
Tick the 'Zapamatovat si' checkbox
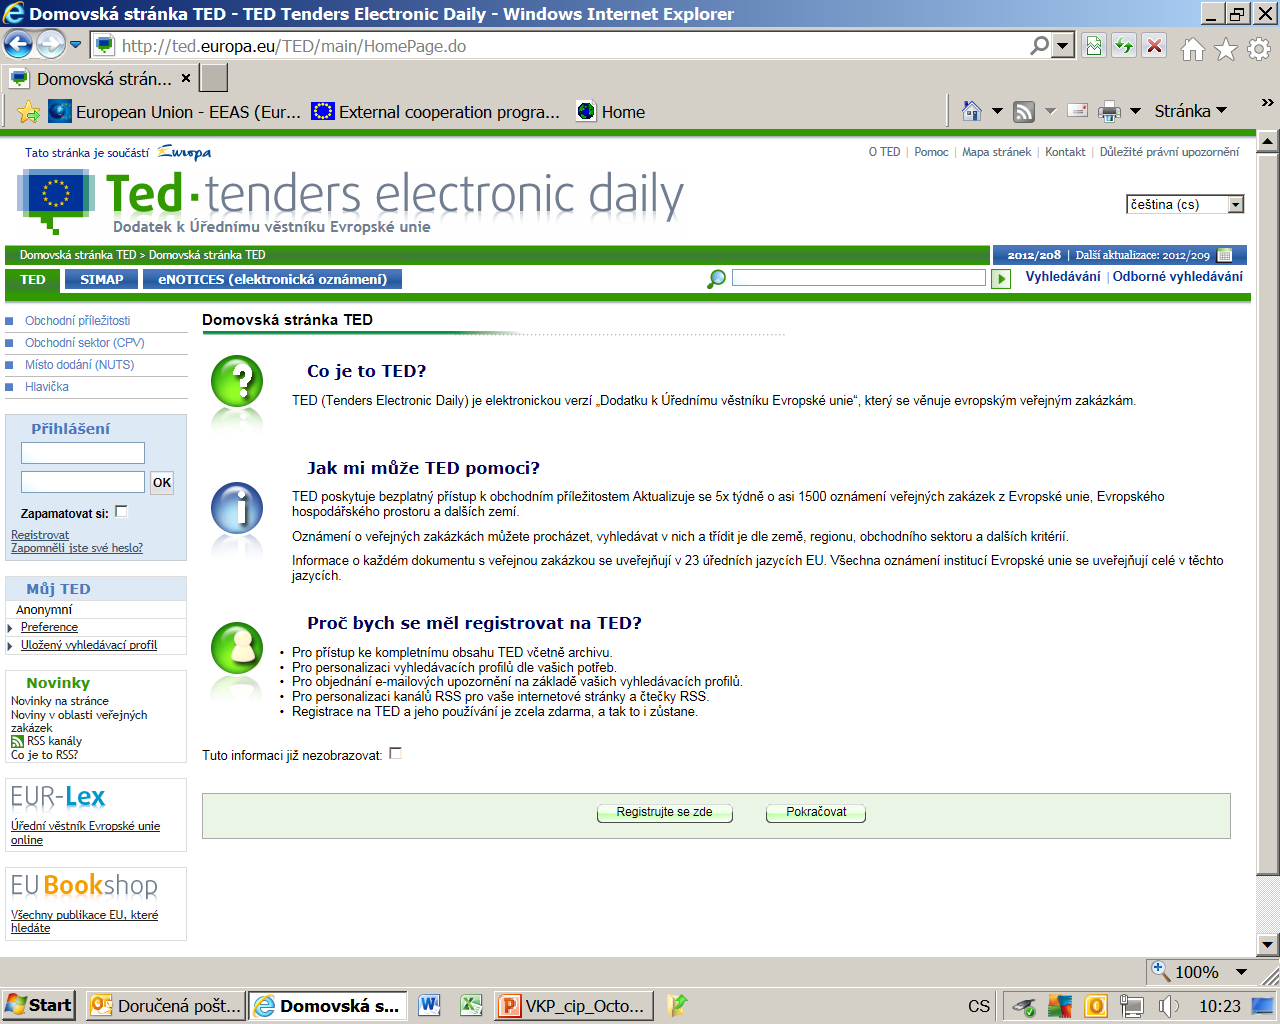[121, 512]
